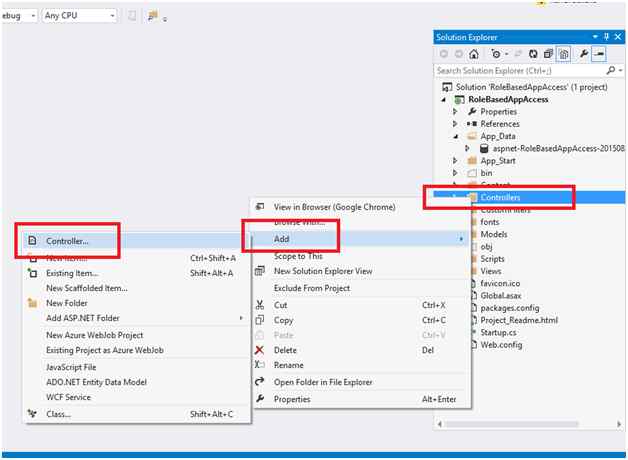Click the References icon in the tree
The image size is (628, 460).
[472, 124]
